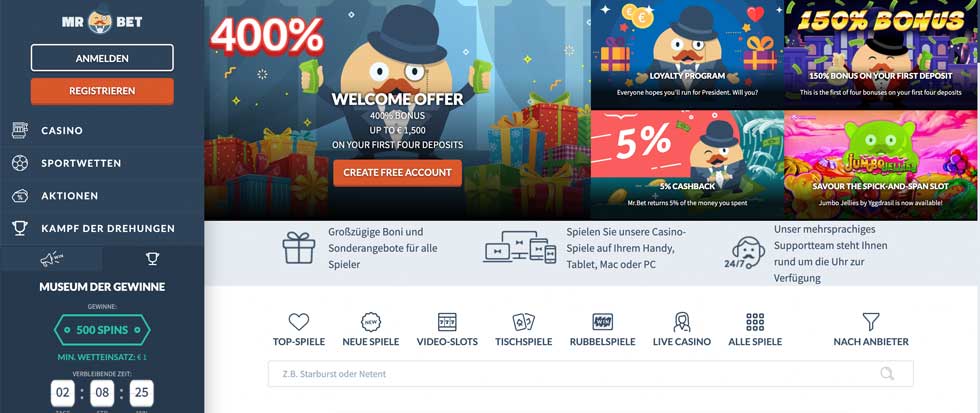Select the Neue Spiele badge icon

click(371, 322)
